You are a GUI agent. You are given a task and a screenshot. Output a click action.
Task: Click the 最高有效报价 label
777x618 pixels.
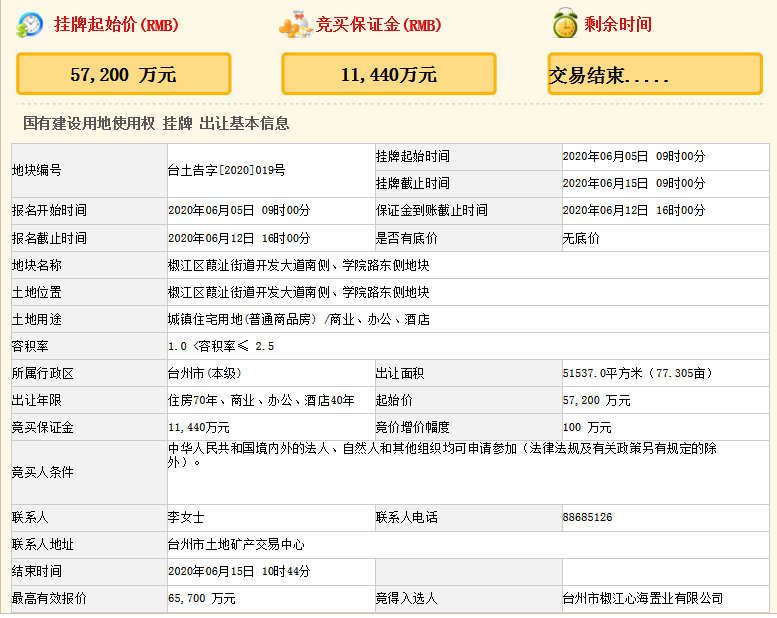tap(49, 599)
